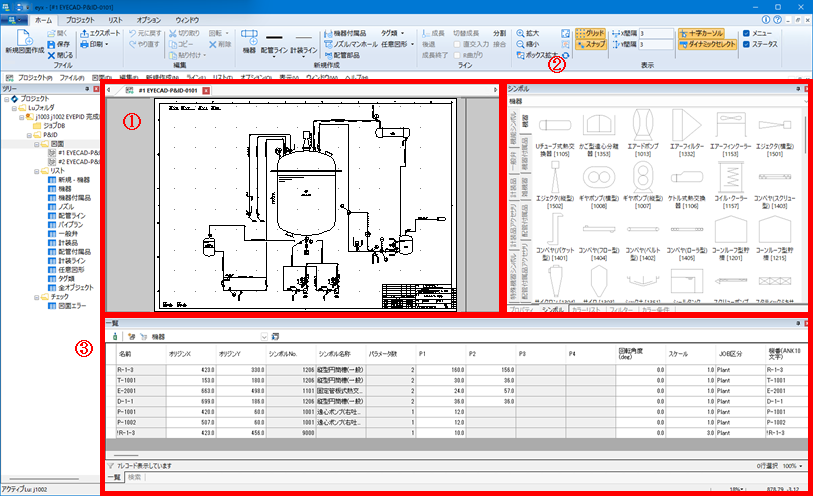The width and height of the screenshot is (813, 496).
Task: Toggle 十字カーソル crosshair cursor
Action: [701, 33]
